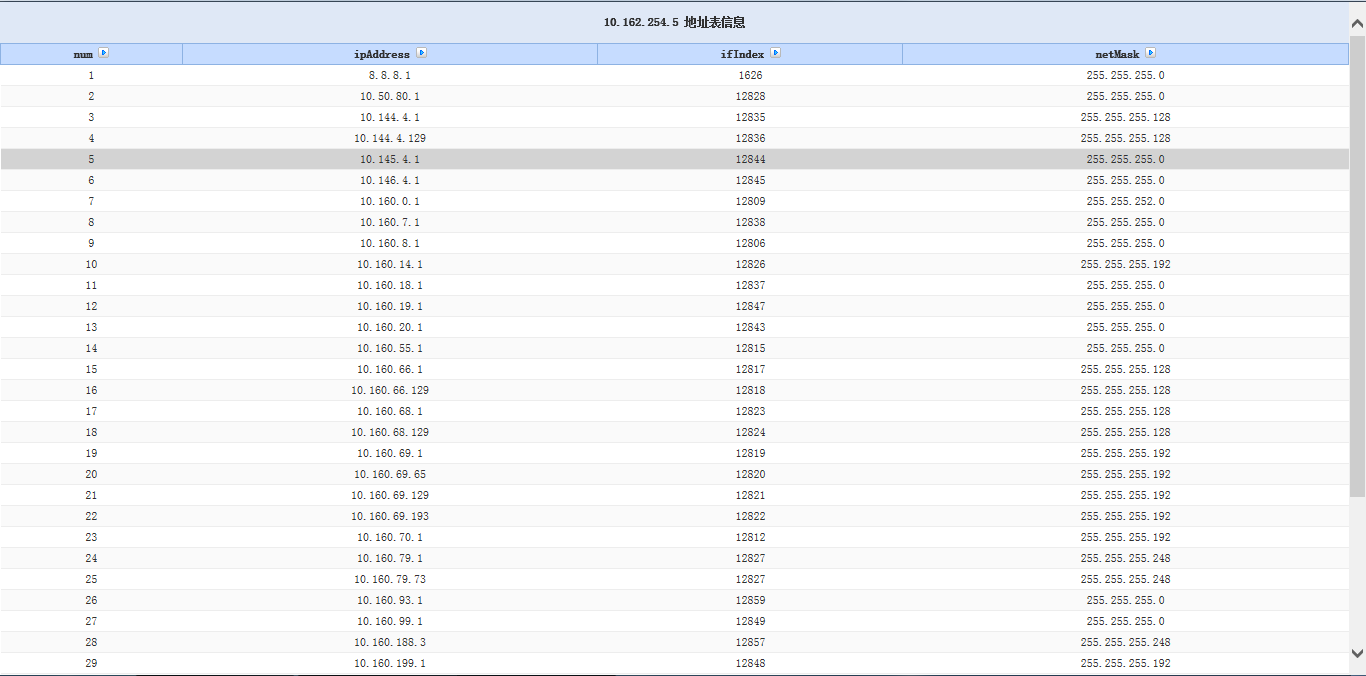Click the sort arrow icon beside ipAddress
The width and height of the screenshot is (1366, 676).
422,54
